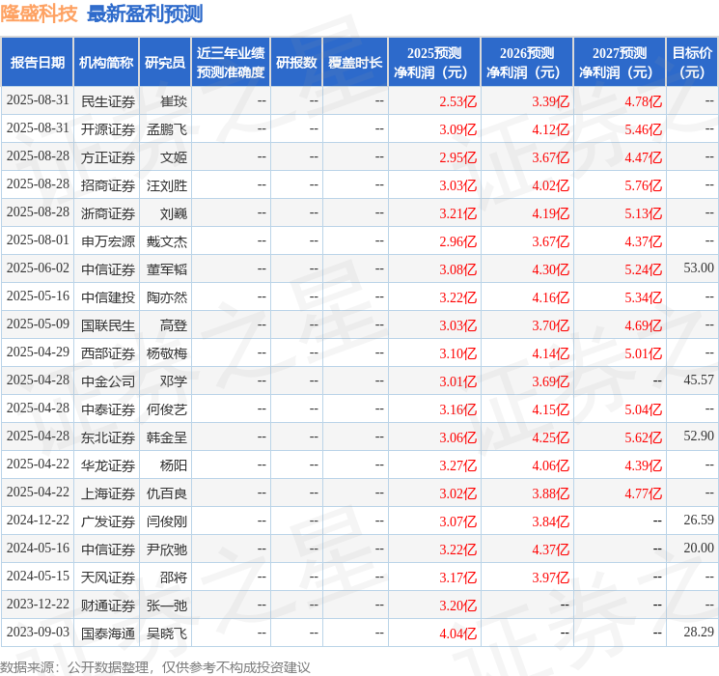Screen dimensions: 719x676
Task: Click the 最新盈利预测 heading
Action: tap(145, 14)
